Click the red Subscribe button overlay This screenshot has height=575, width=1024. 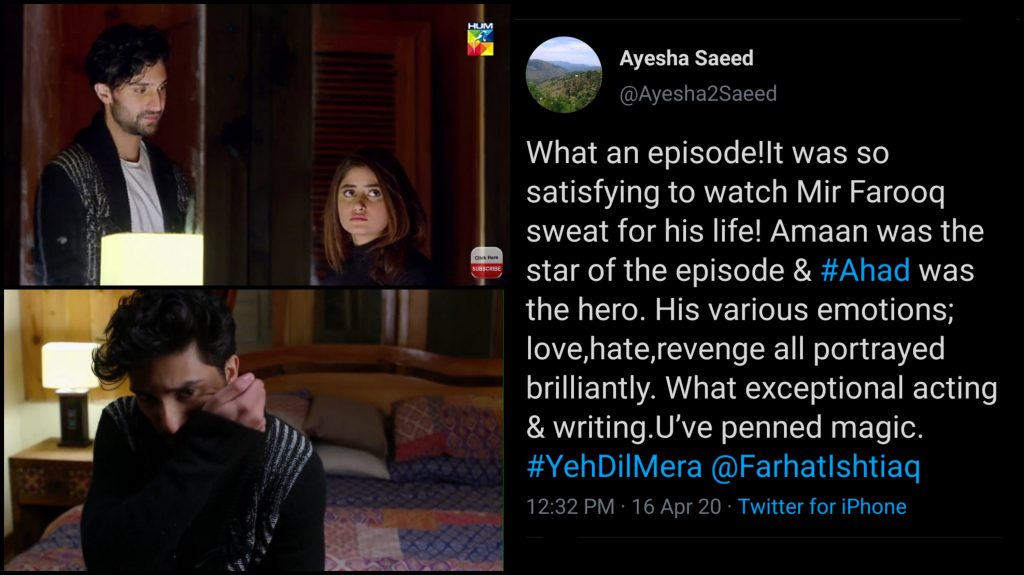[x=487, y=263]
